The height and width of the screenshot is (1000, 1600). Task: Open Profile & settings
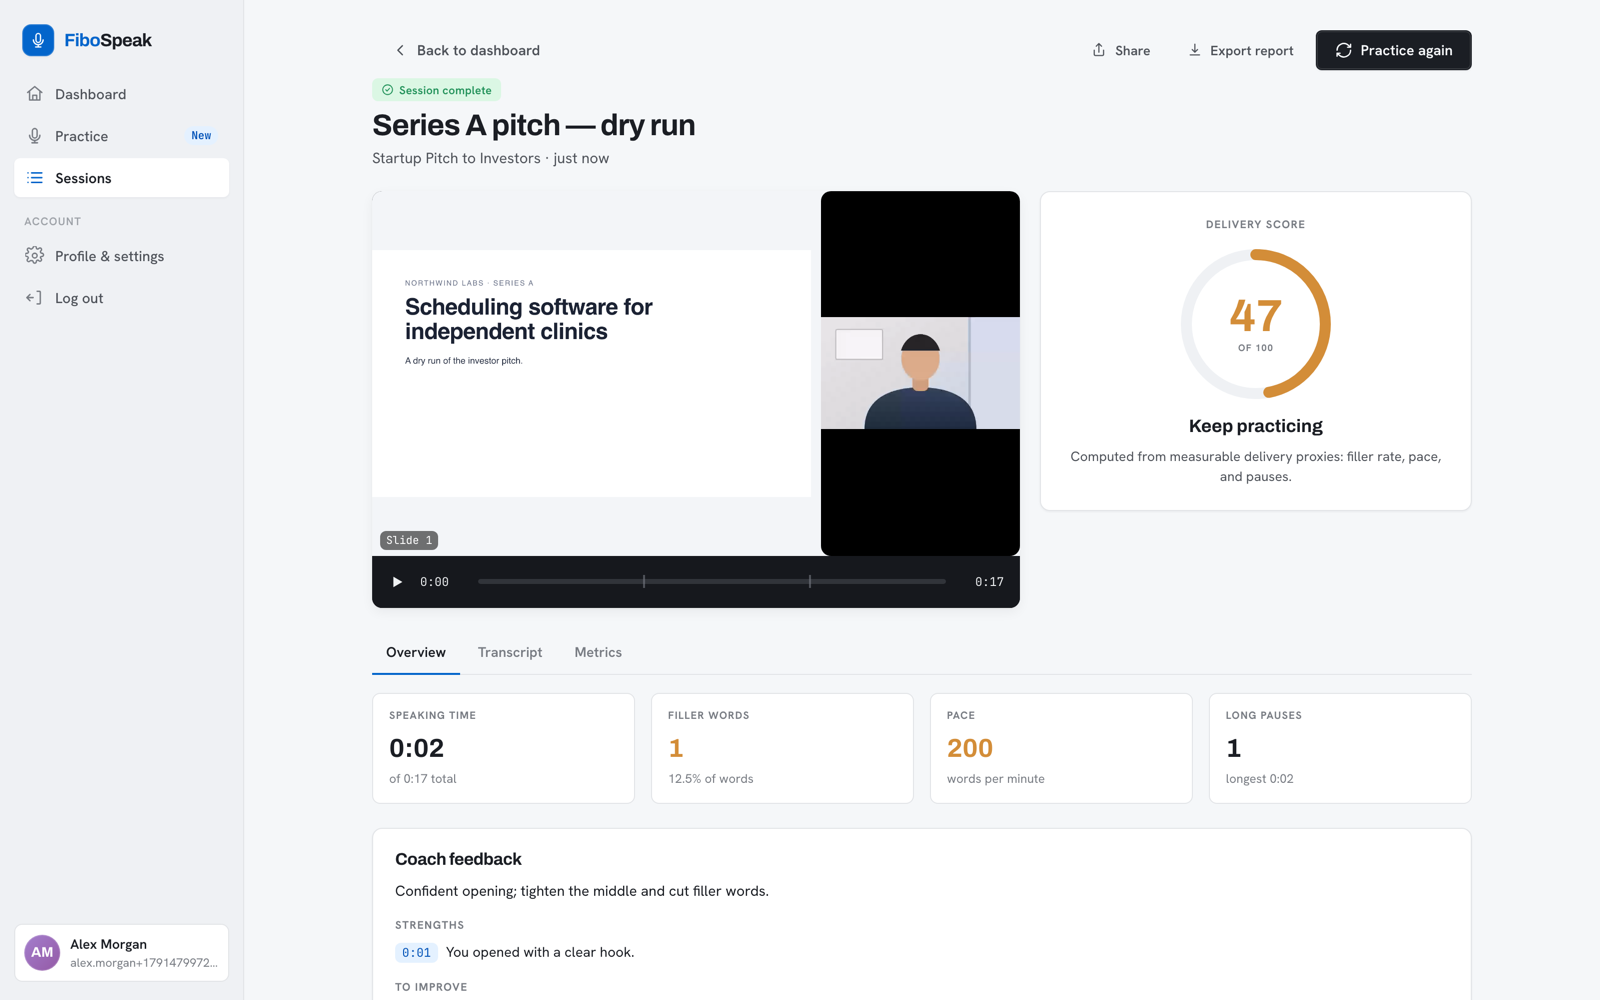click(x=121, y=256)
